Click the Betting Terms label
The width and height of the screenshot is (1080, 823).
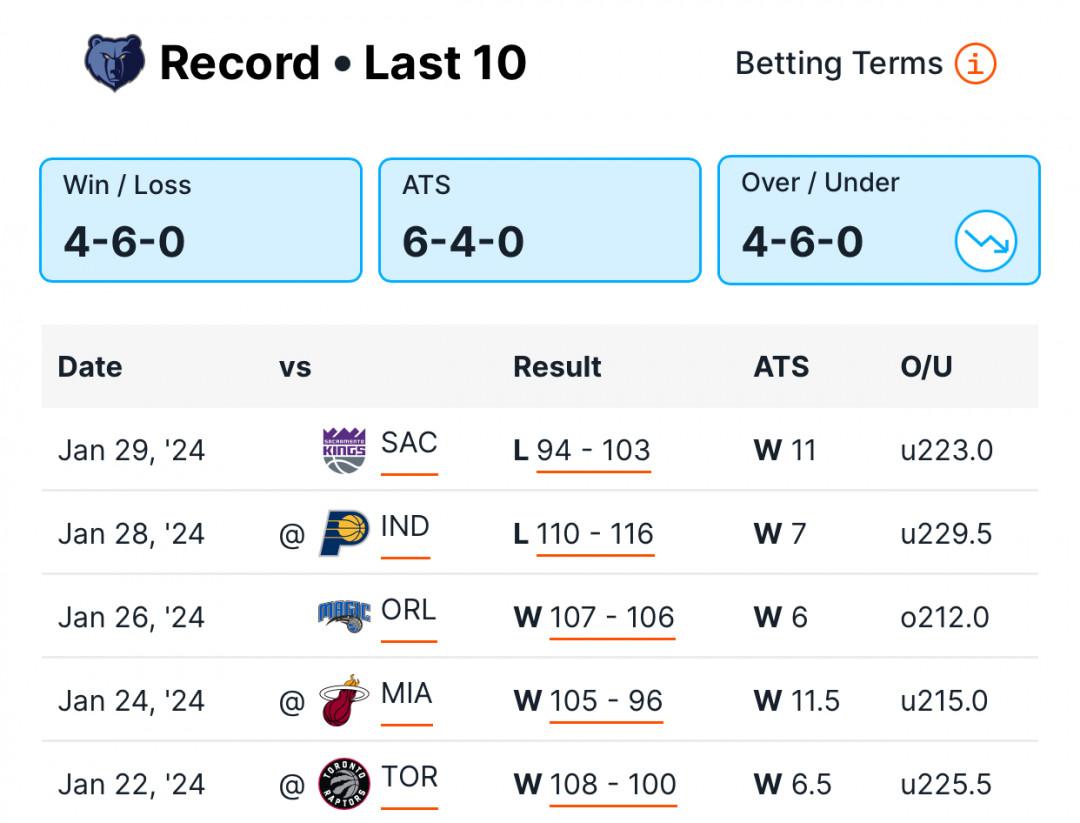pos(839,63)
